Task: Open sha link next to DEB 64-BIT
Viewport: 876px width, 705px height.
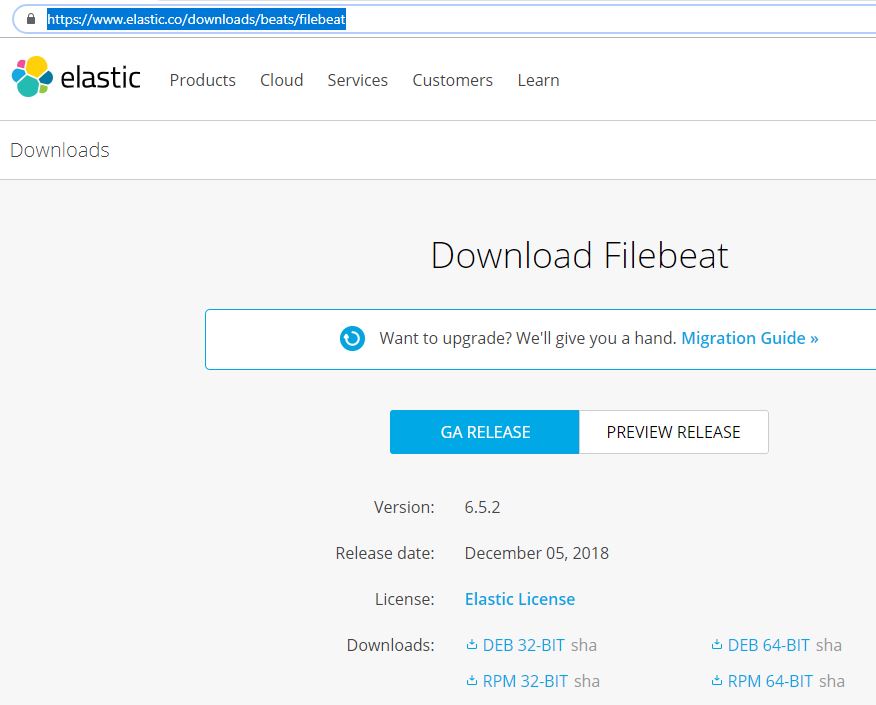Action: click(829, 645)
